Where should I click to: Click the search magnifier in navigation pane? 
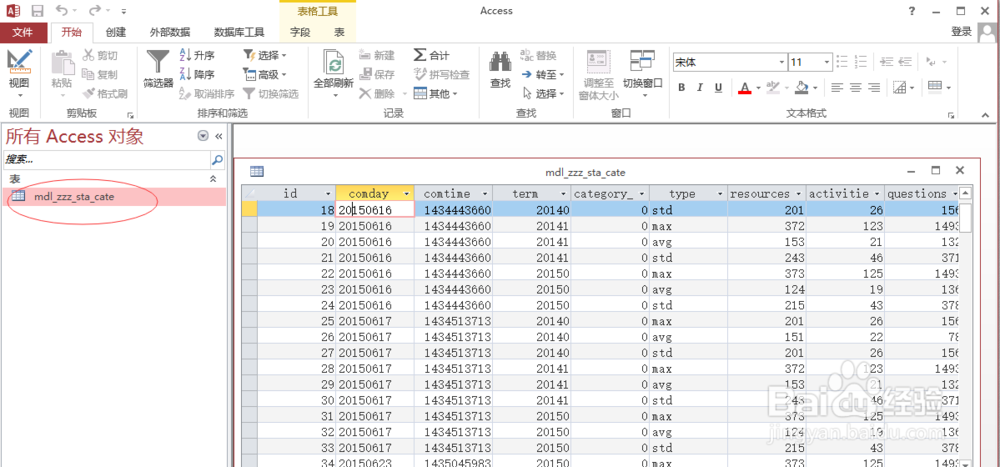[x=217, y=159]
